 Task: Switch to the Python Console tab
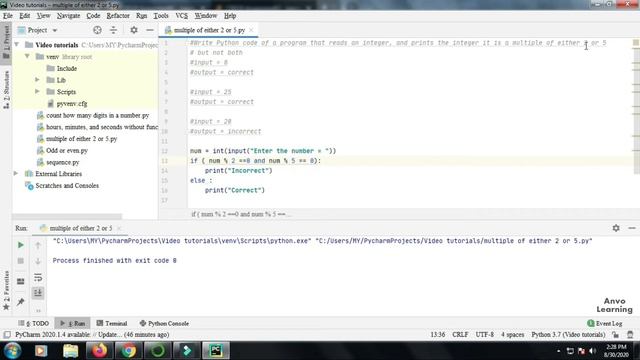click(x=164, y=323)
